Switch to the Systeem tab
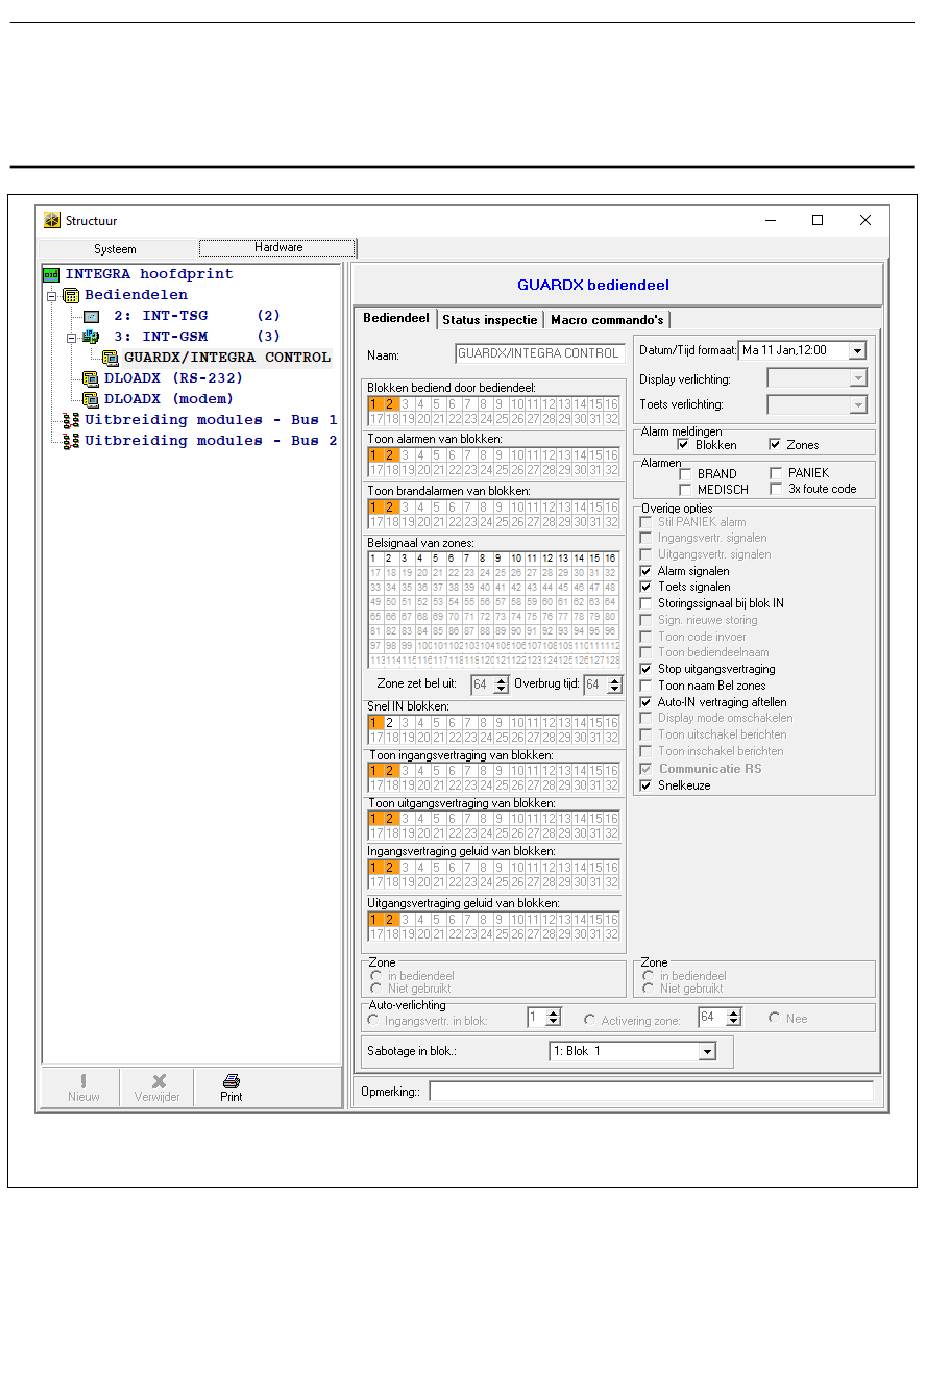This screenshot has width=950, height=1397. (116, 249)
